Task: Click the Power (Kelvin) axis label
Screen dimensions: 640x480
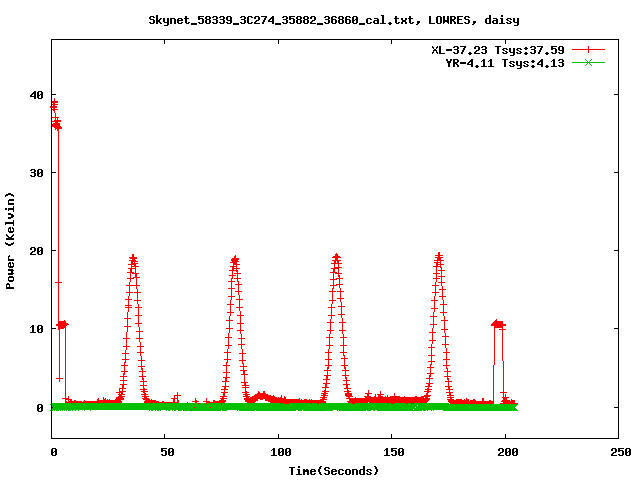Action: pyautogui.click(x=10, y=241)
